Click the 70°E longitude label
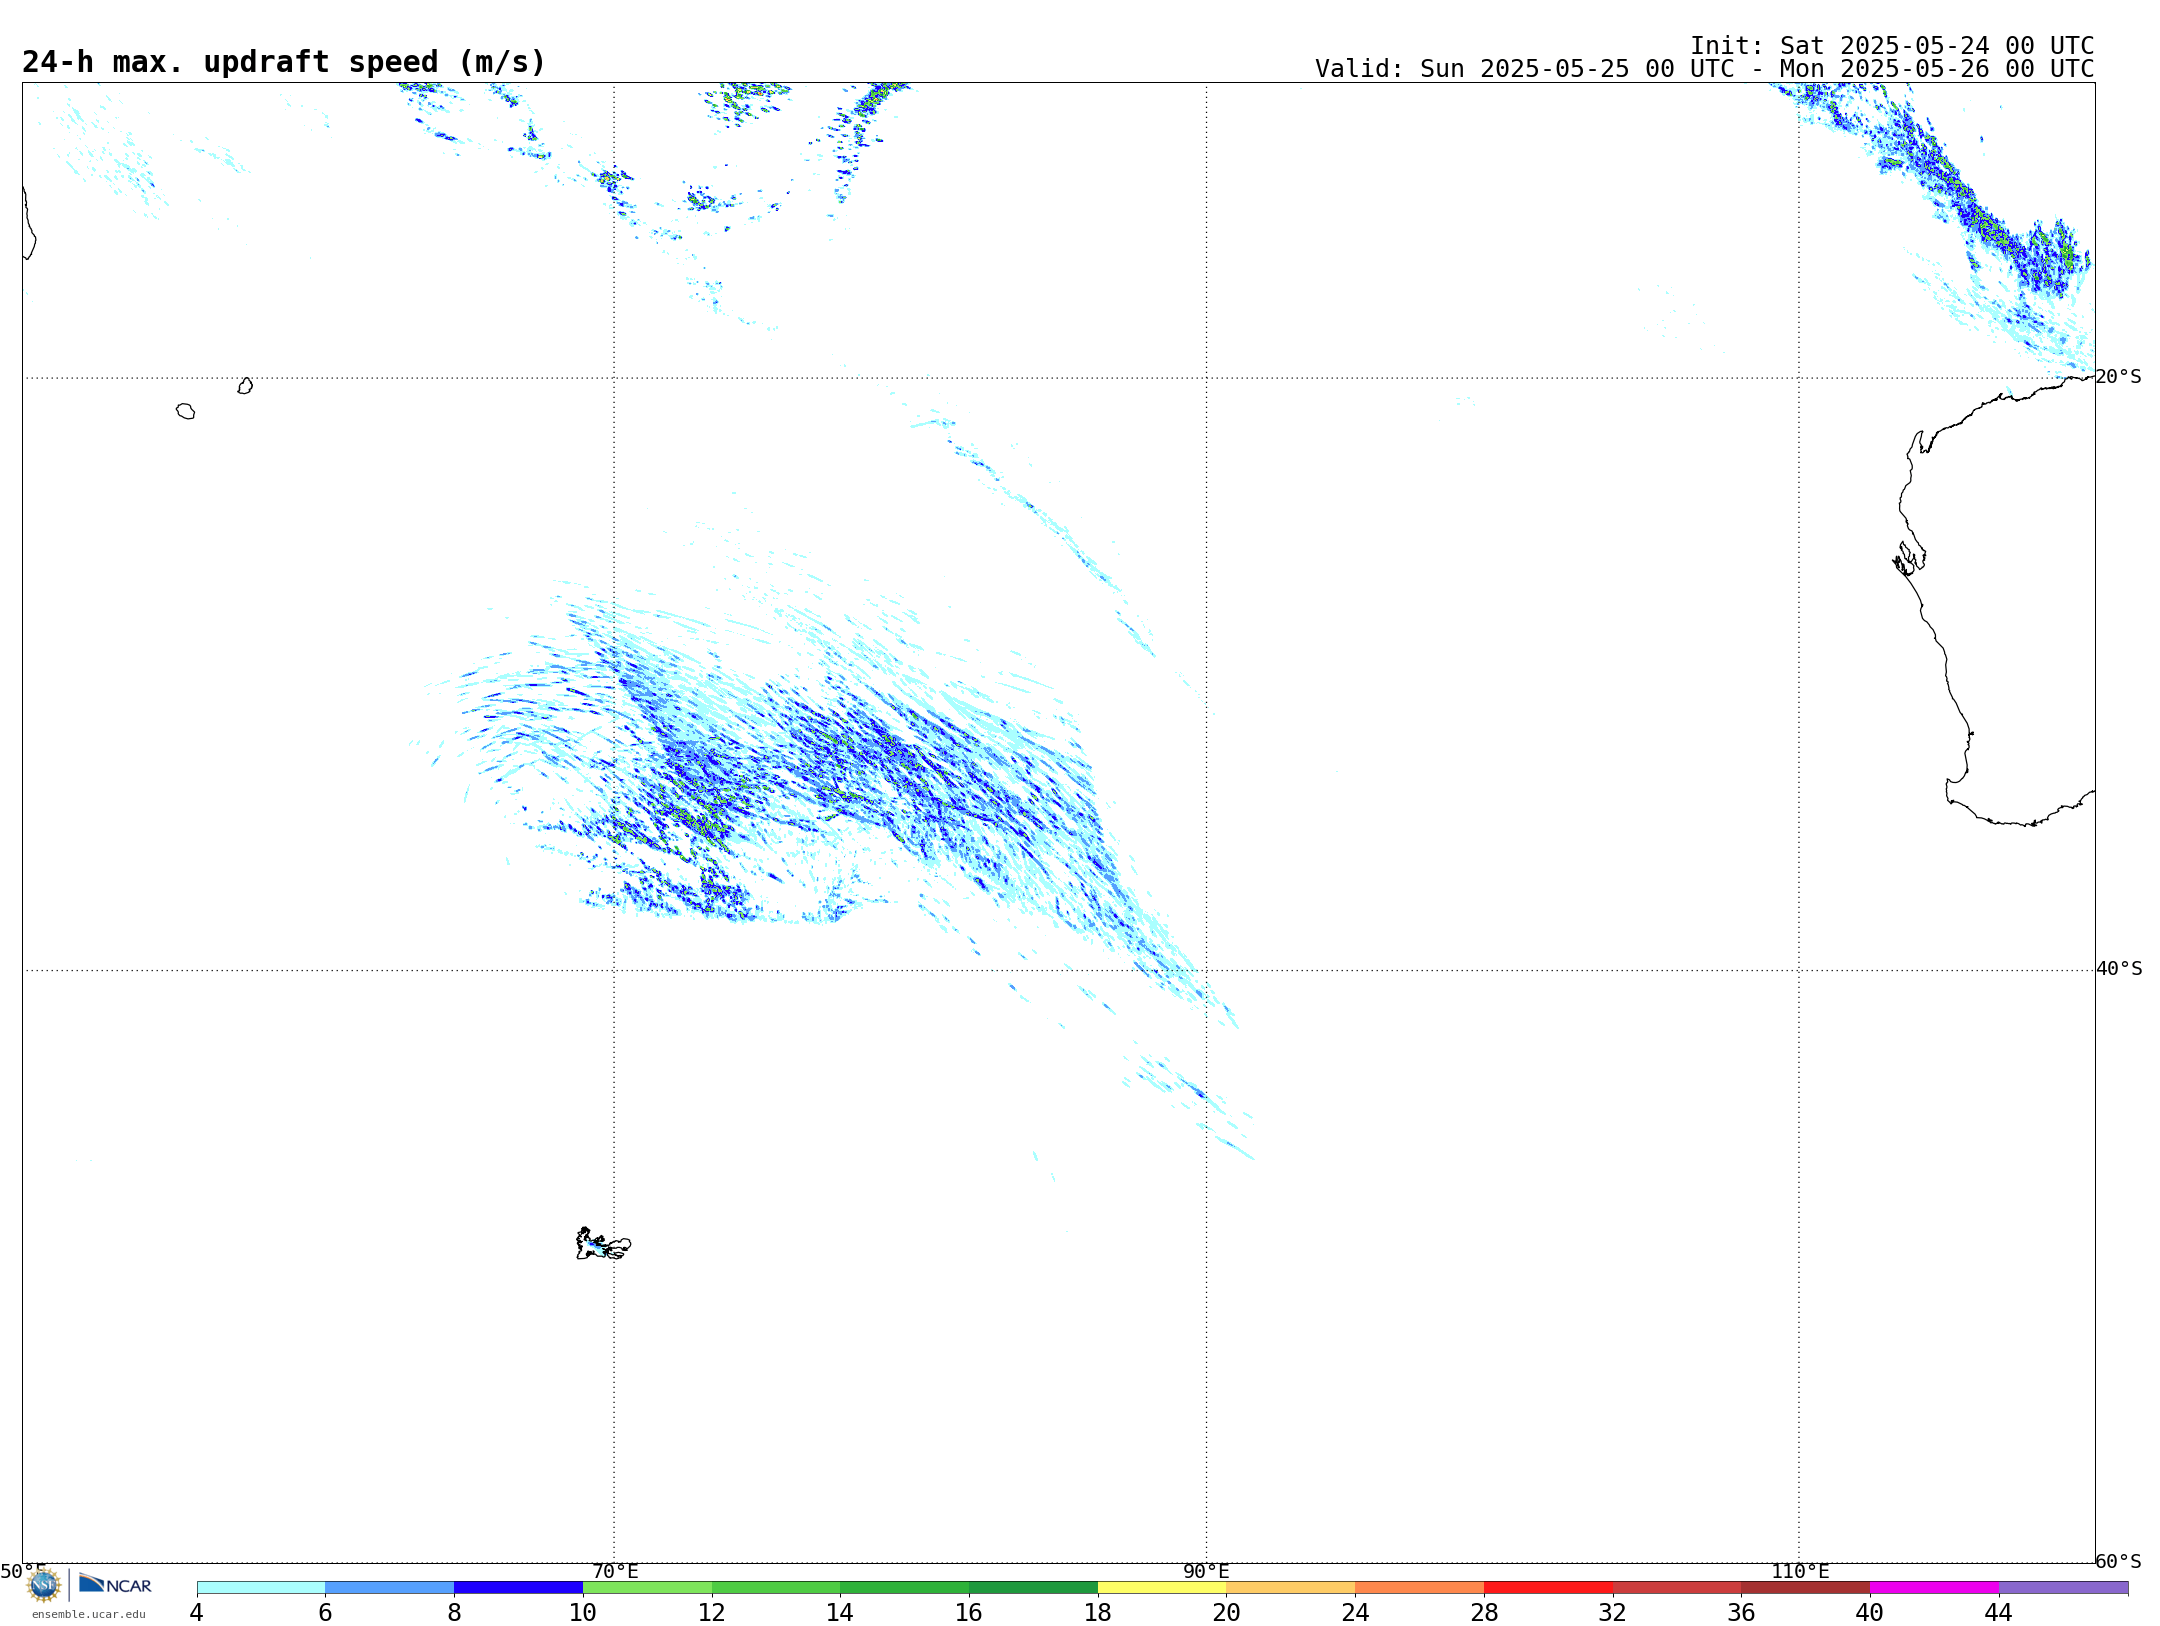The height and width of the screenshot is (1626, 2160). tap(615, 1572)
